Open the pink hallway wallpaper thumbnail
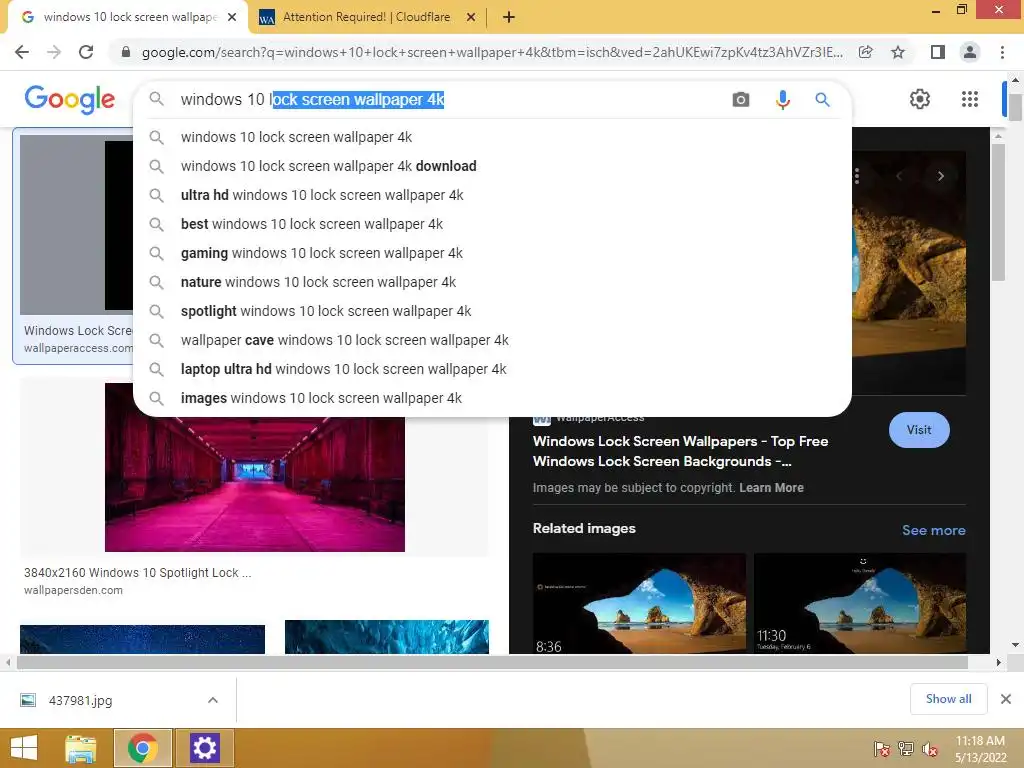The image size is (1024, 768). pos(255,468)
